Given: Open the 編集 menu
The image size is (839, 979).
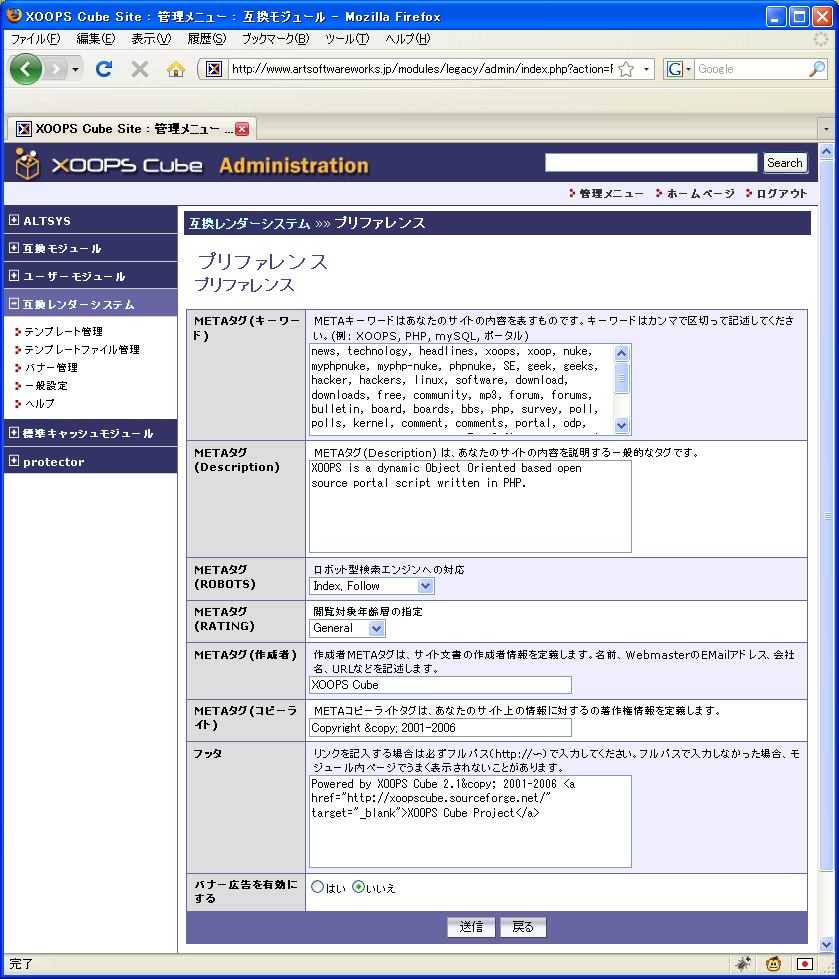Looking at the screenshot, I should 96,39.
